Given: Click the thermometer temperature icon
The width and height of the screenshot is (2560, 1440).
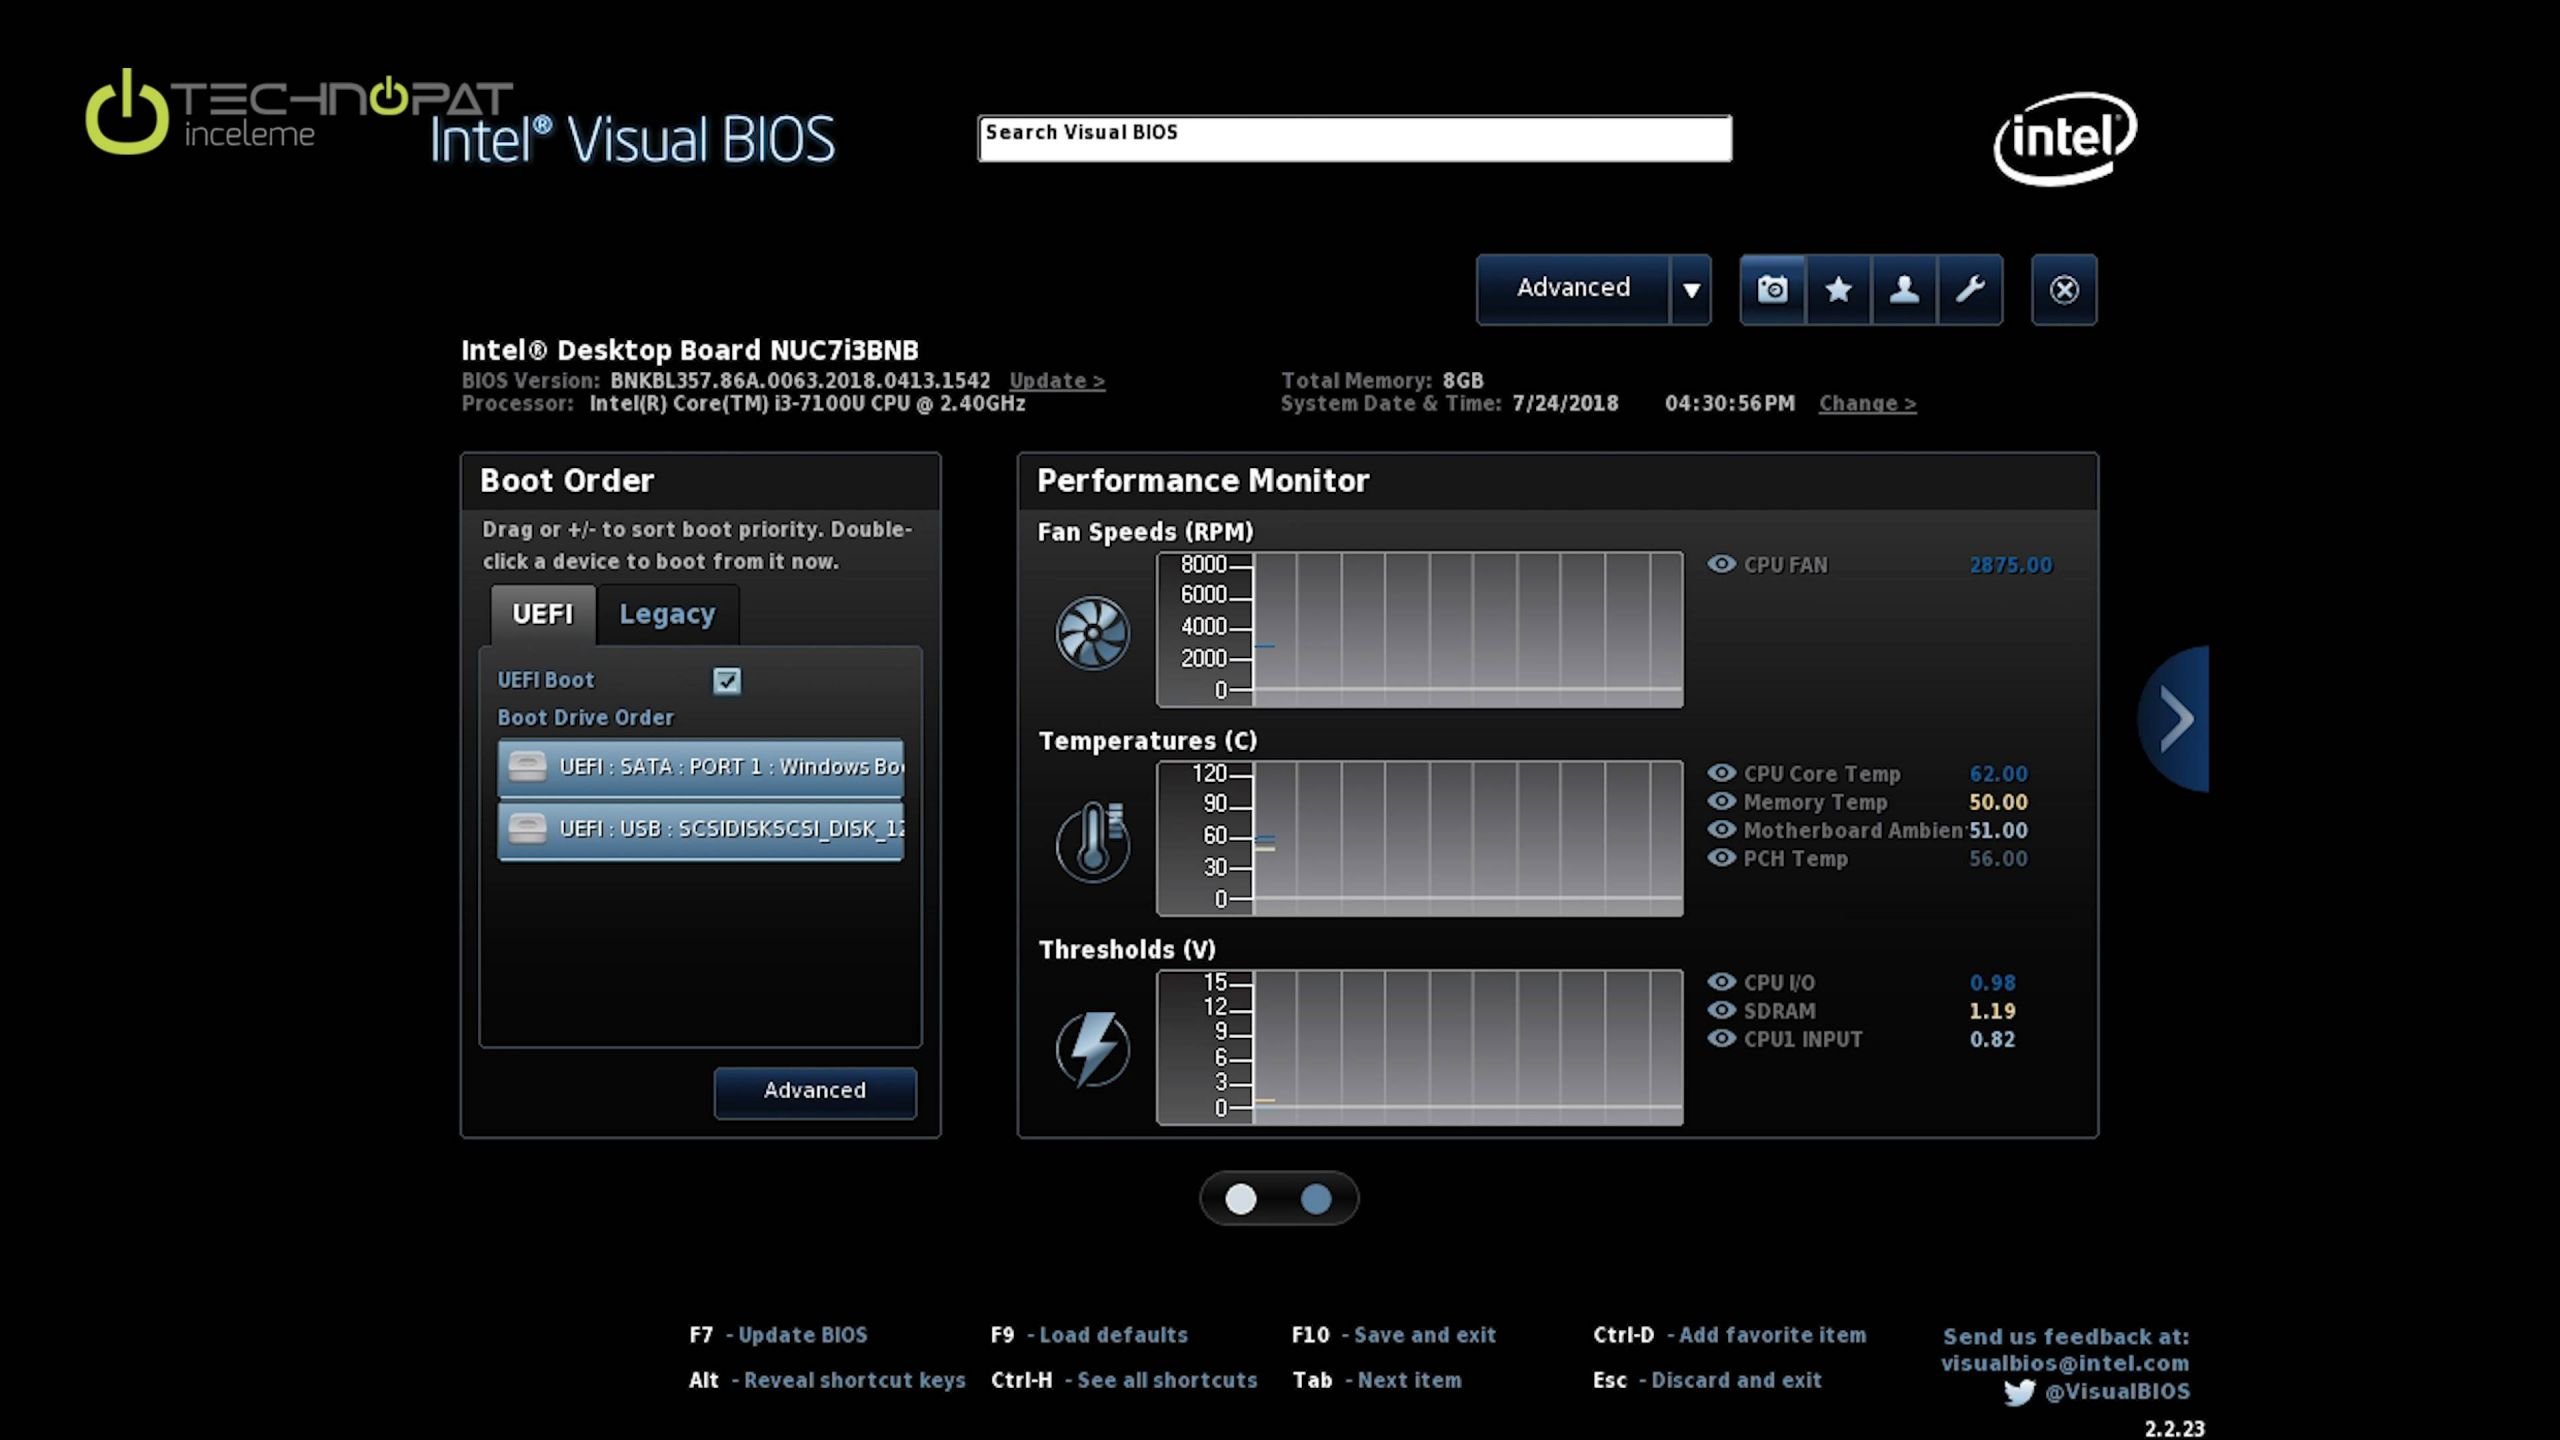Looking at the screenshot, I should pos(1092,842).
